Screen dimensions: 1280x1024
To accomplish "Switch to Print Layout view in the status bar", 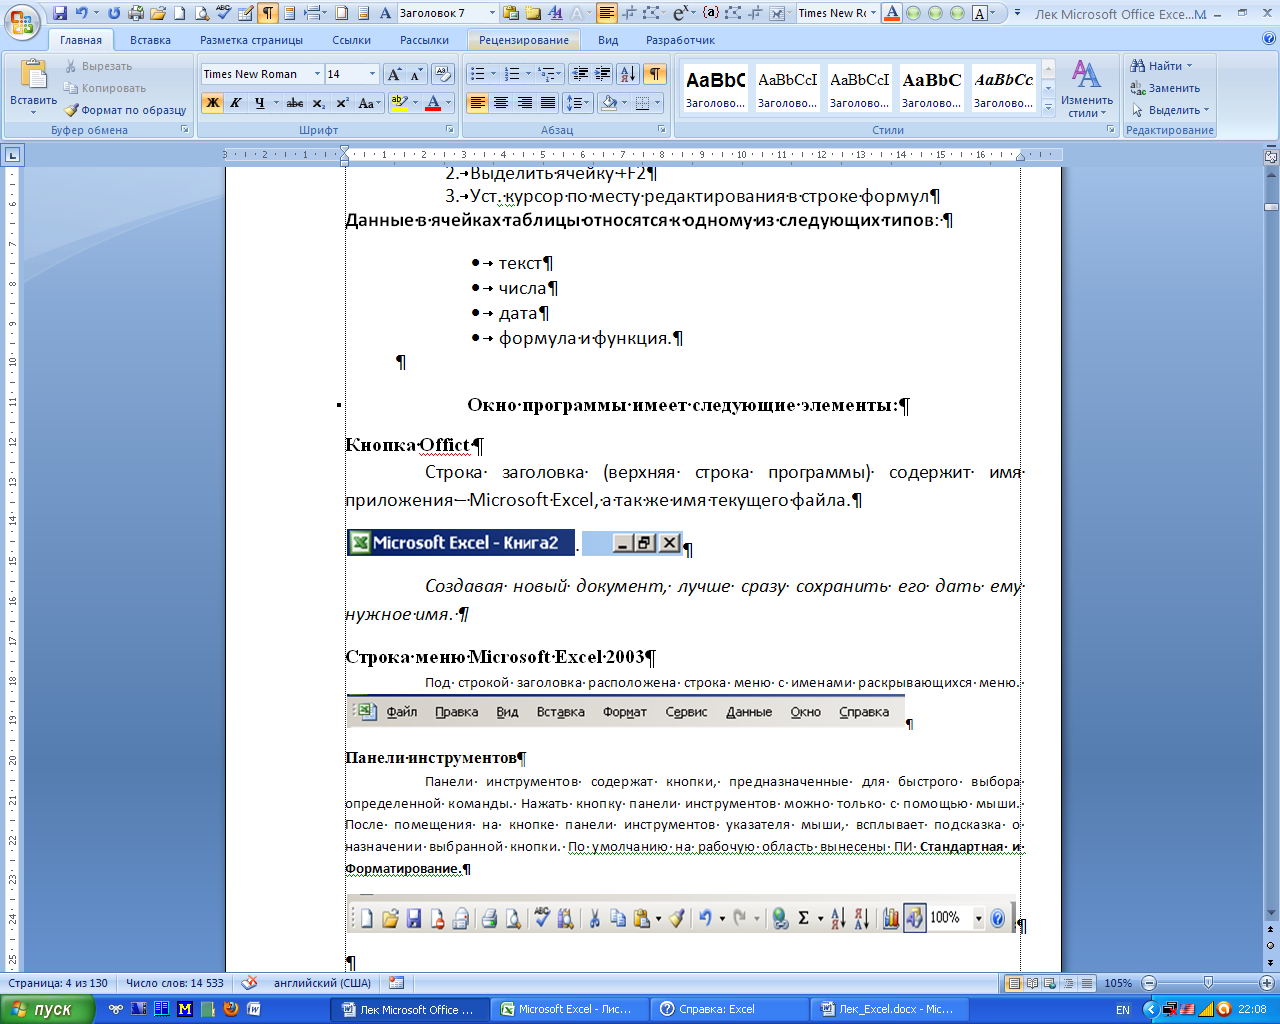I will click(x=1014, y=983).
